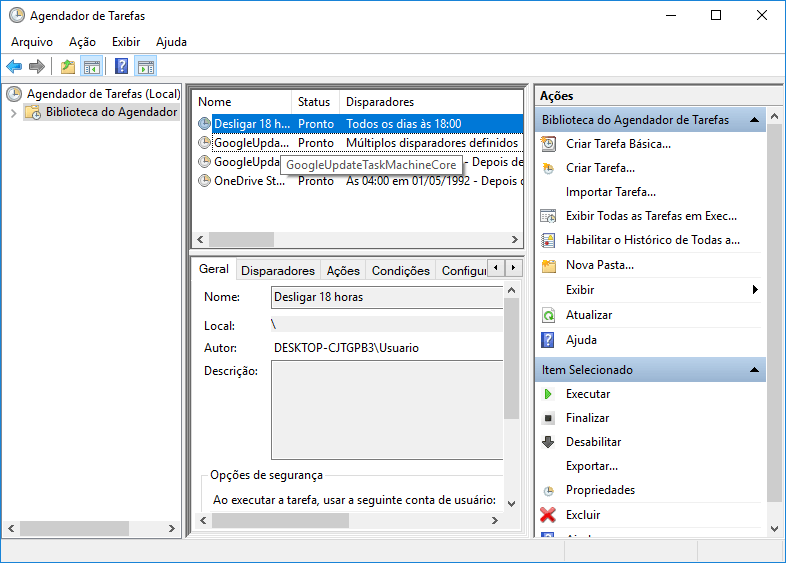Click the Nome field with Desligar 18 horas
Viewport: 786px width, 563px height.
tap(386, 297)
